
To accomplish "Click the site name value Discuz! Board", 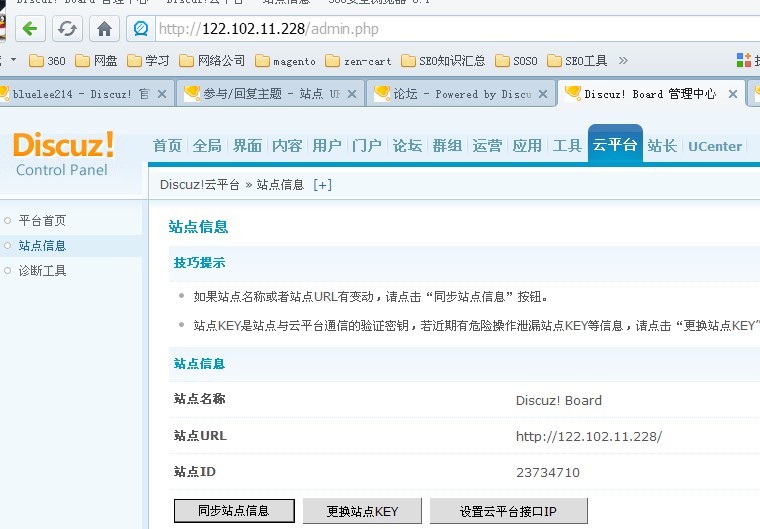I will [x=558, y=401].
